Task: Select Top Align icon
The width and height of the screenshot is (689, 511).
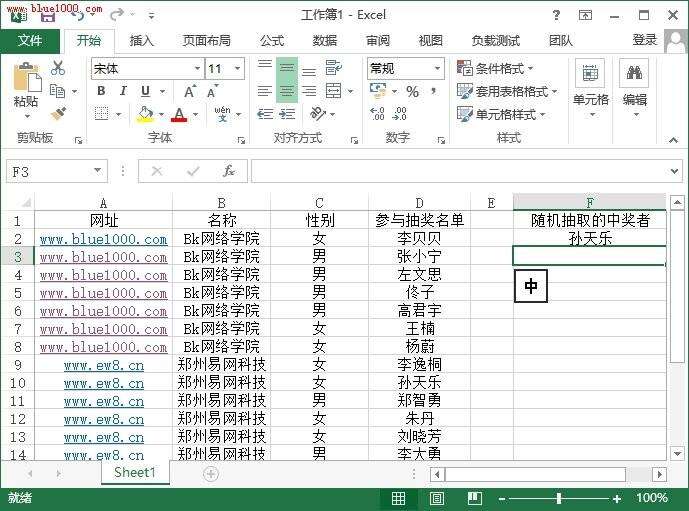Action: pos(265,67)
